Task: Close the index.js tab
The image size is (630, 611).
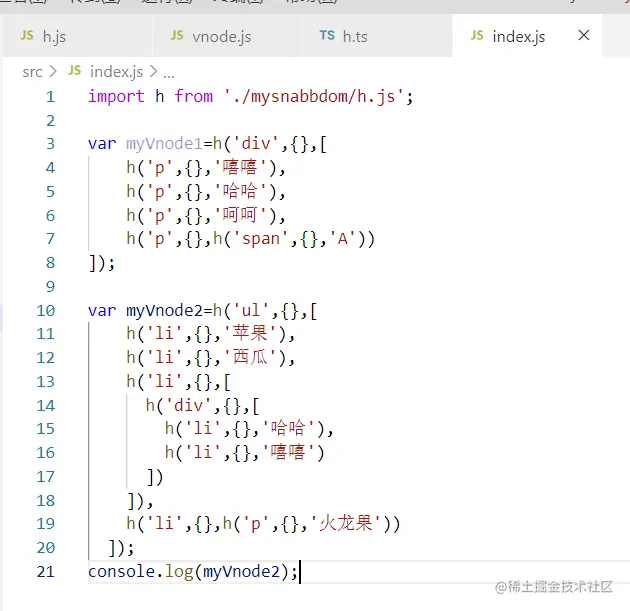Action: click(584, 35)
